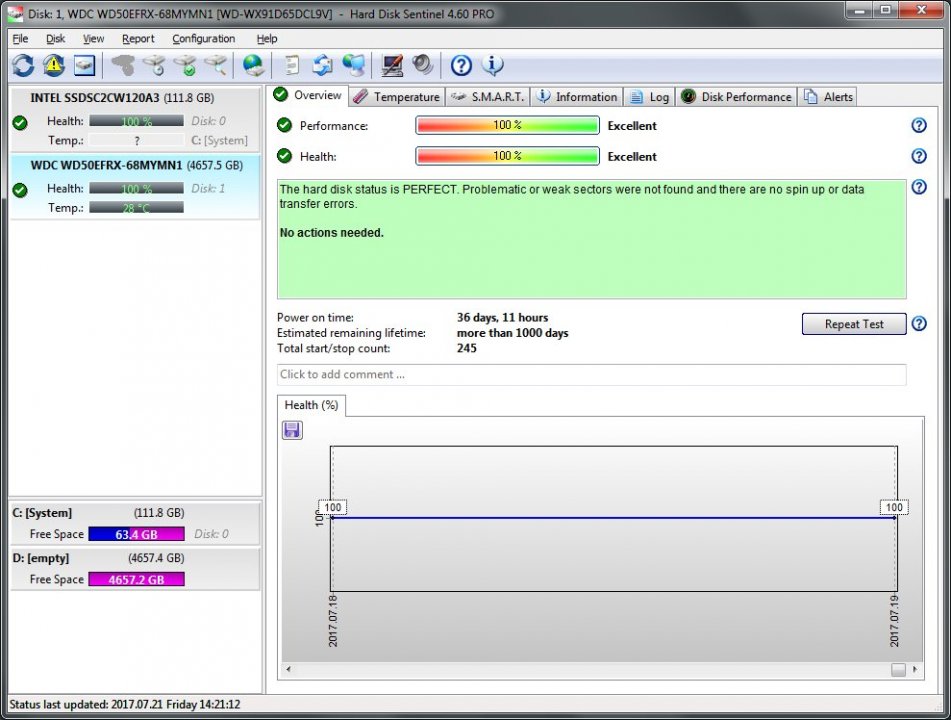Click the 'No actions needed.' status text
The height and width of the screenshot is (720, 951).
pyautogui.click(x=332, y=233)
